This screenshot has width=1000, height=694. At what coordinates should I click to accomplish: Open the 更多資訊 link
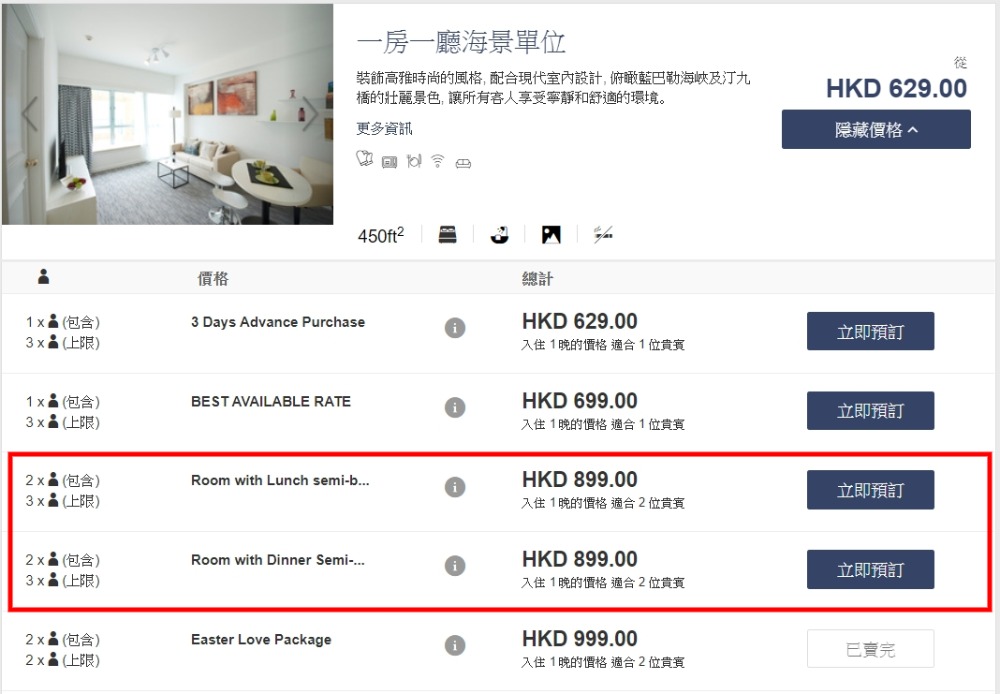[384, 129]
